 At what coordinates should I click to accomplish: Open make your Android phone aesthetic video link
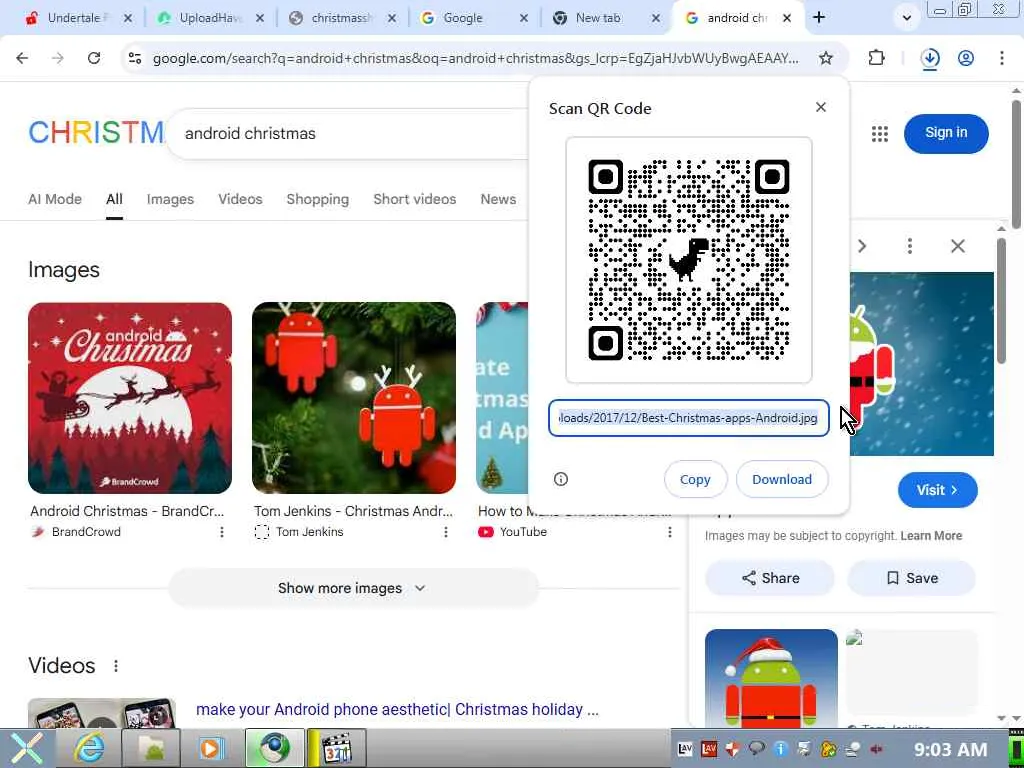pos(397,709)
